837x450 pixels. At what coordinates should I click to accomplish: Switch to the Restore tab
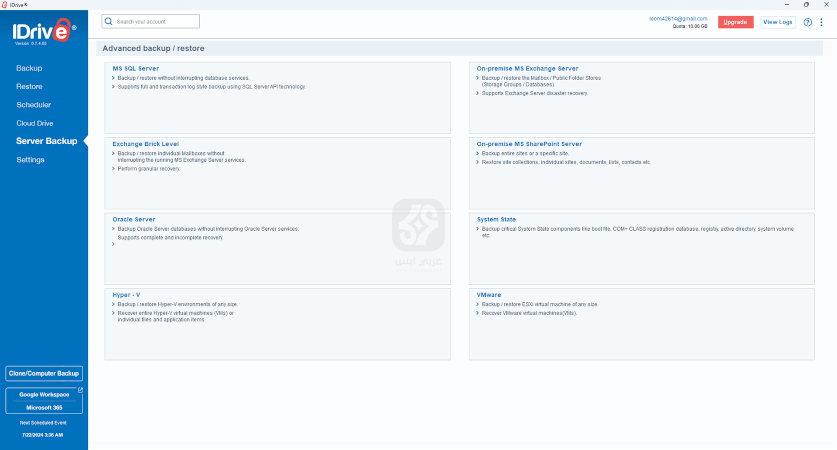pyautogui.click(x=29, y=87)
